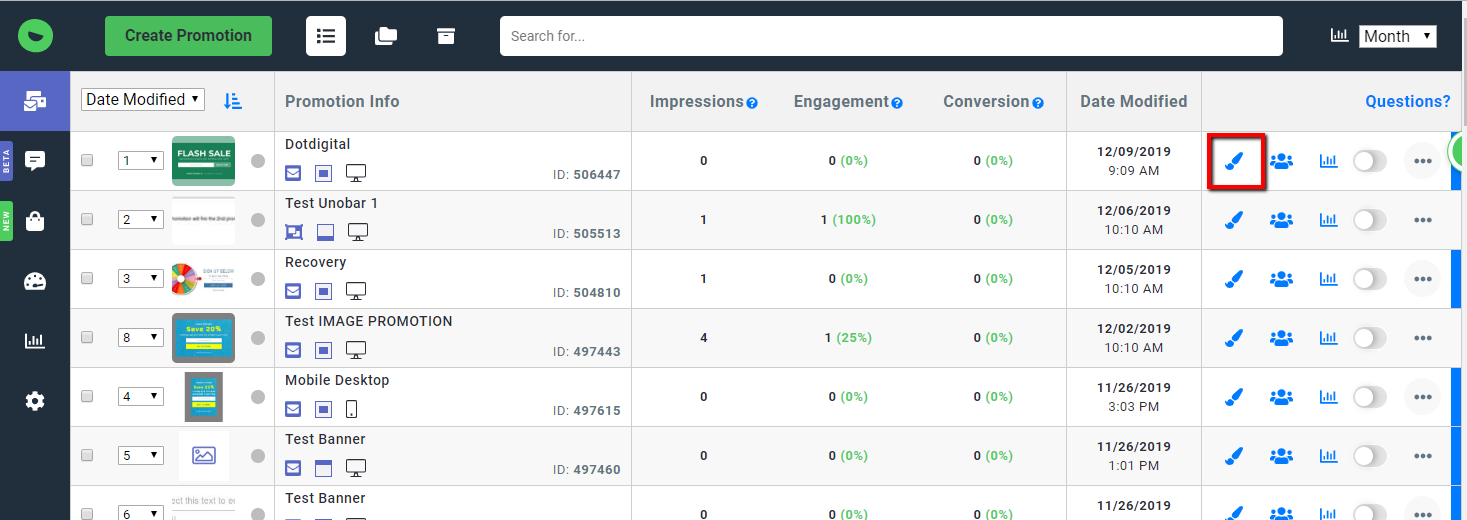This screenshot has height=520, width=1467.
Task: Select list view tab in top bar
Action: click(326, 36)
